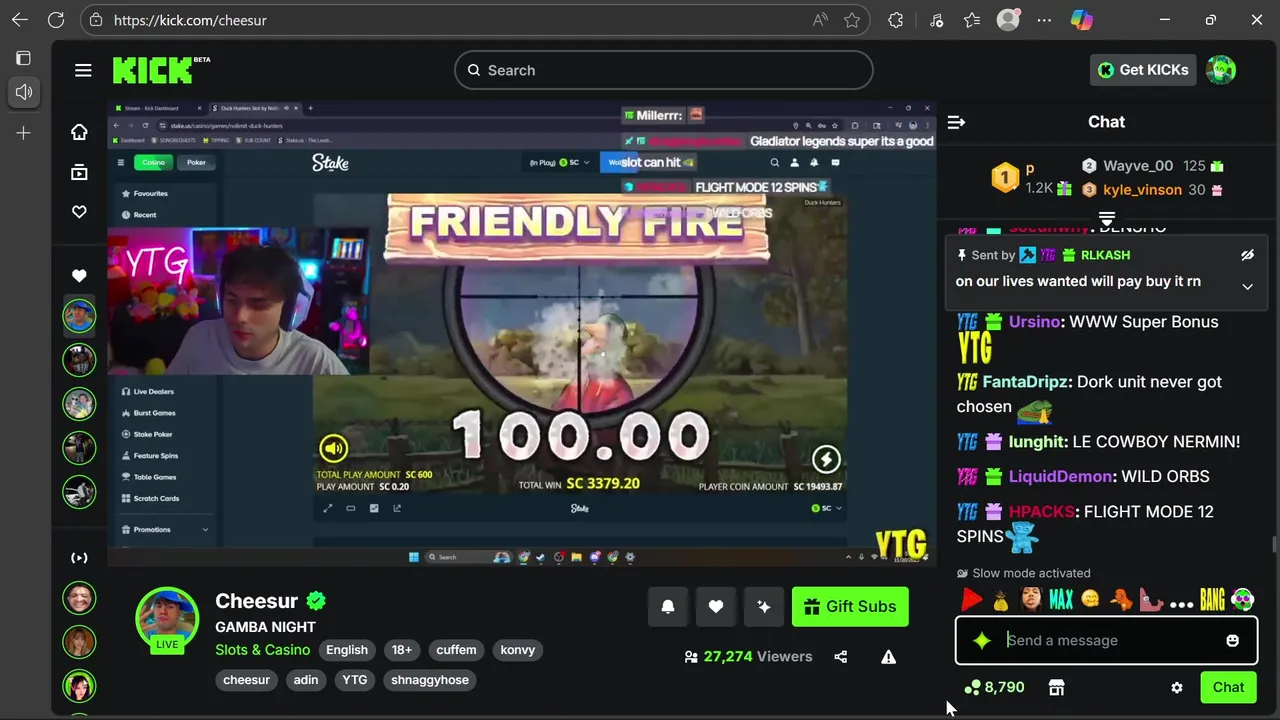
Task: Open the KICKs balance 8,790
Action: 994,687
